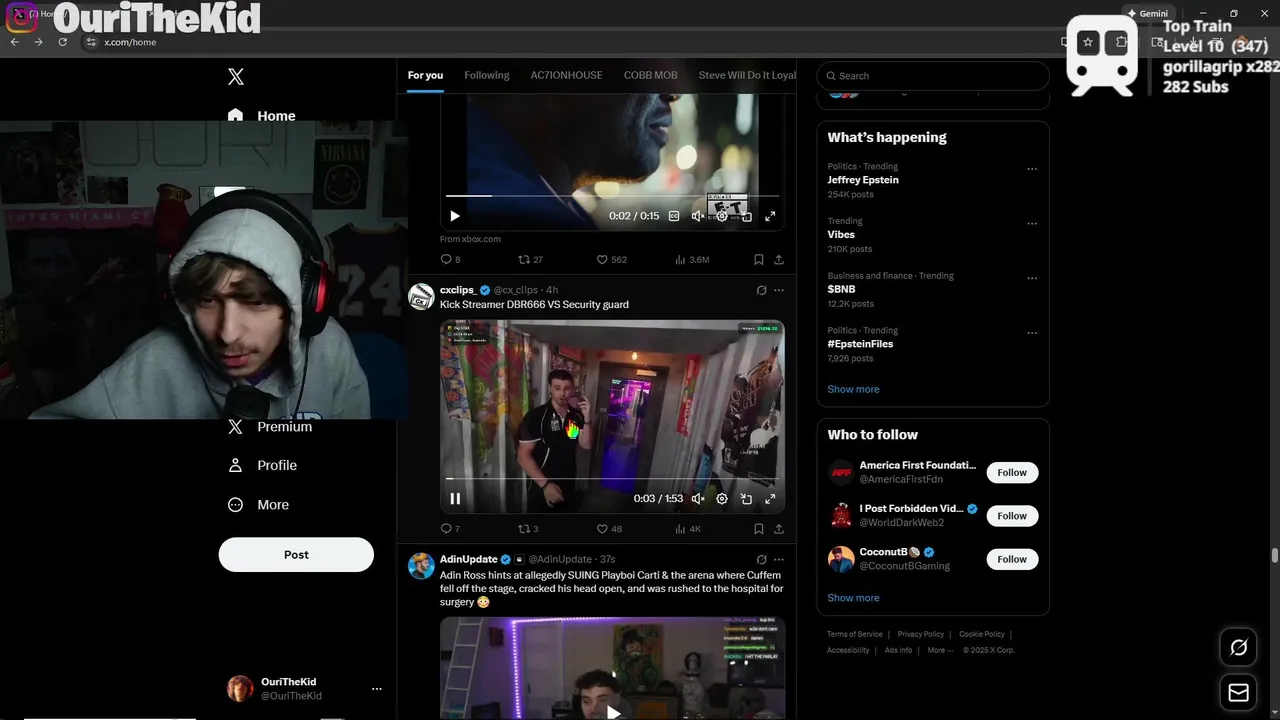This screenshot has height=720, width=1280.
Task: Click the Post button
Action: tap(296, 555)
